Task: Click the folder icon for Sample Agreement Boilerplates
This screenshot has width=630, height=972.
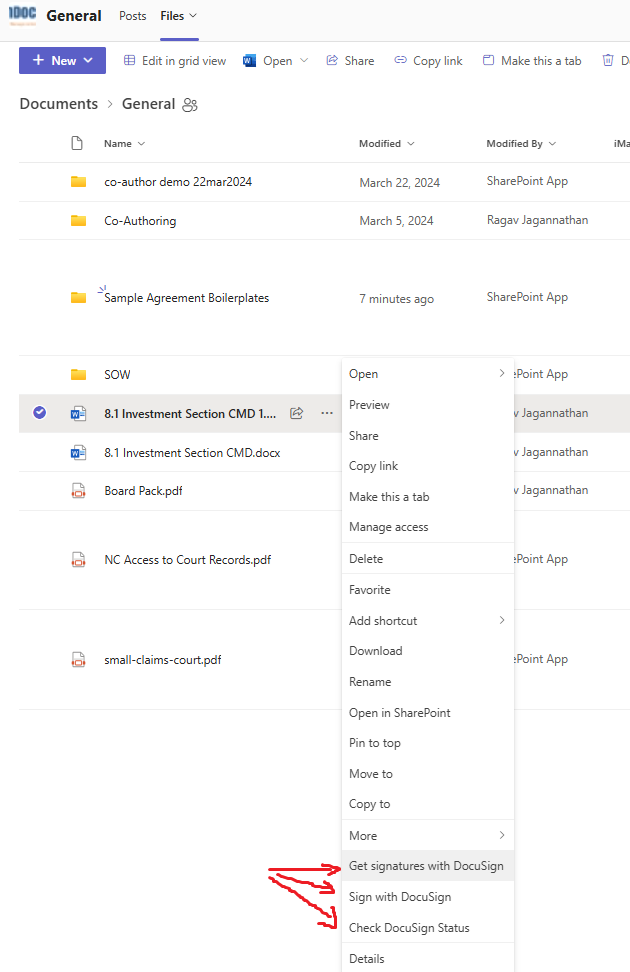Action: [78, 297]
